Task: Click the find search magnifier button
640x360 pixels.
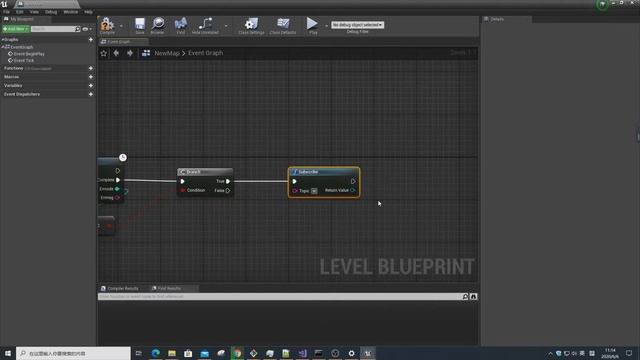Action: (x=465, y=297)
